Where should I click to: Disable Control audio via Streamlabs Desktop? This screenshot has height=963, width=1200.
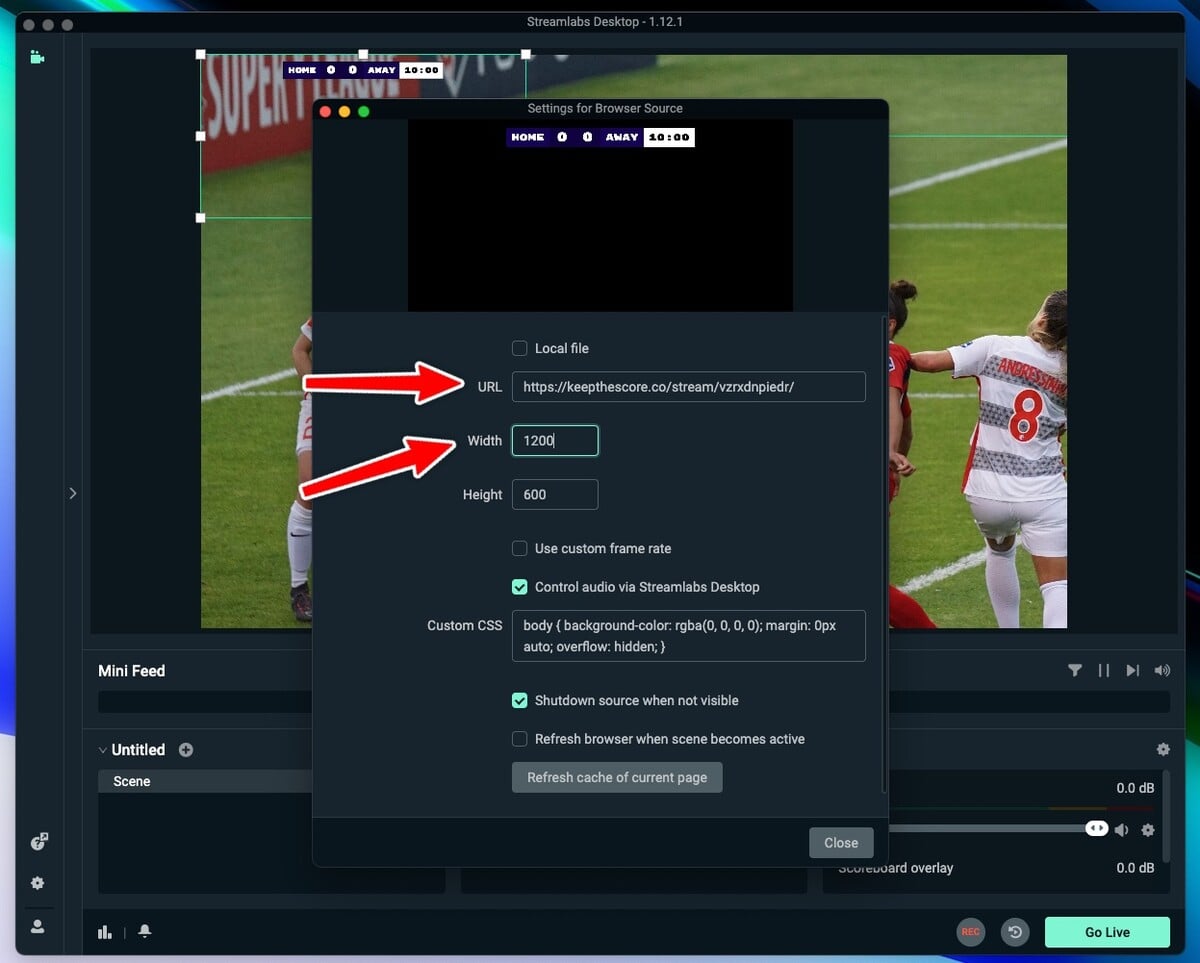click(x=519, y=587)
